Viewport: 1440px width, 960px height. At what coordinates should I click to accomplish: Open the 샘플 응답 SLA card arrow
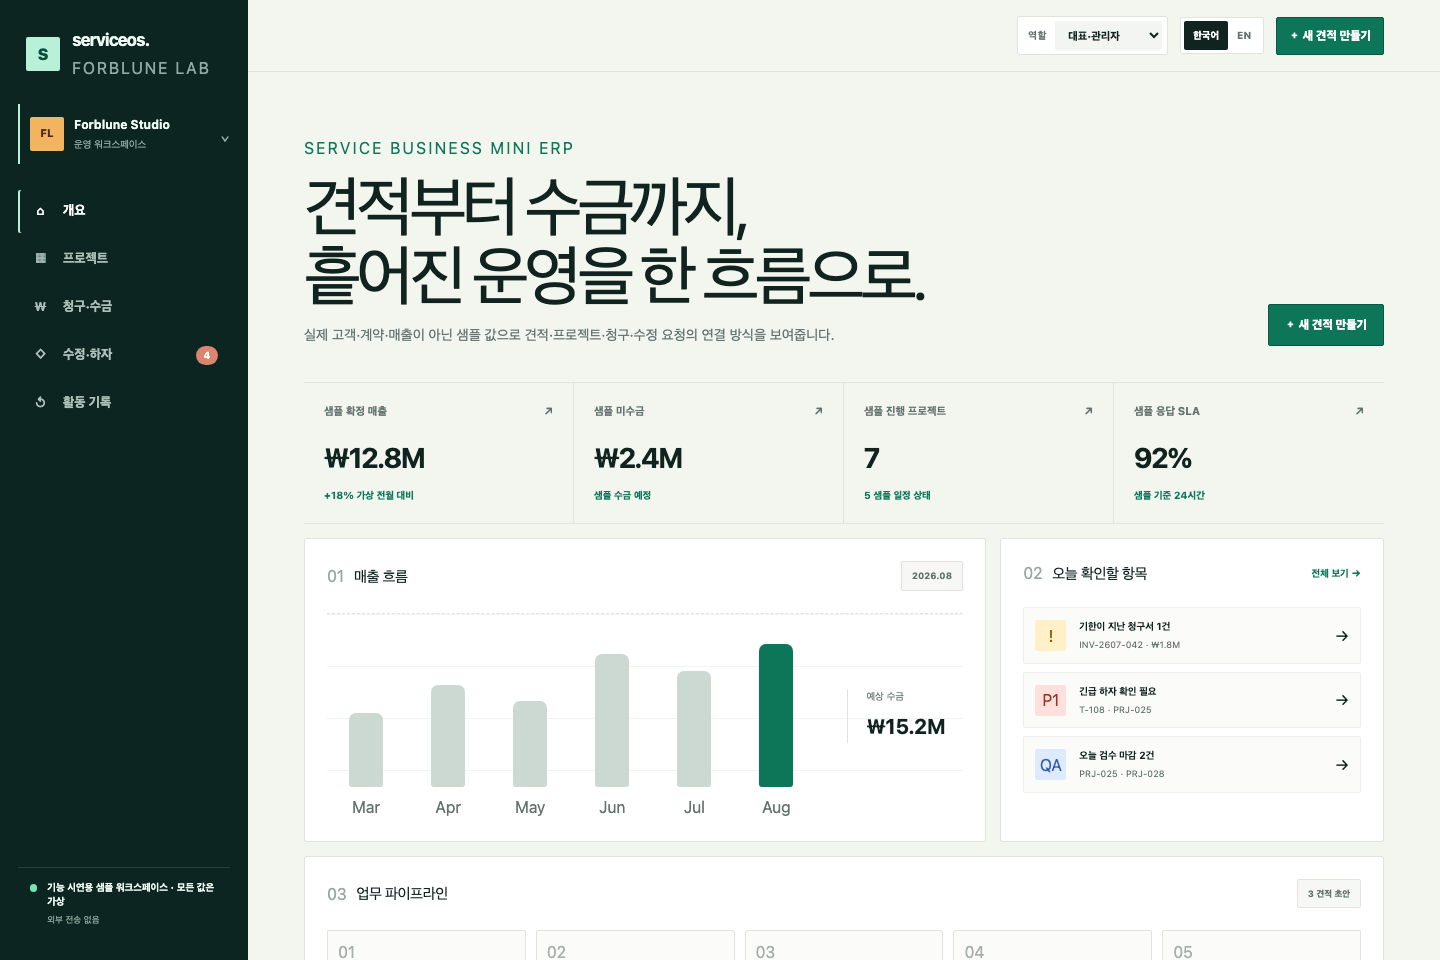coord(1359,411)
